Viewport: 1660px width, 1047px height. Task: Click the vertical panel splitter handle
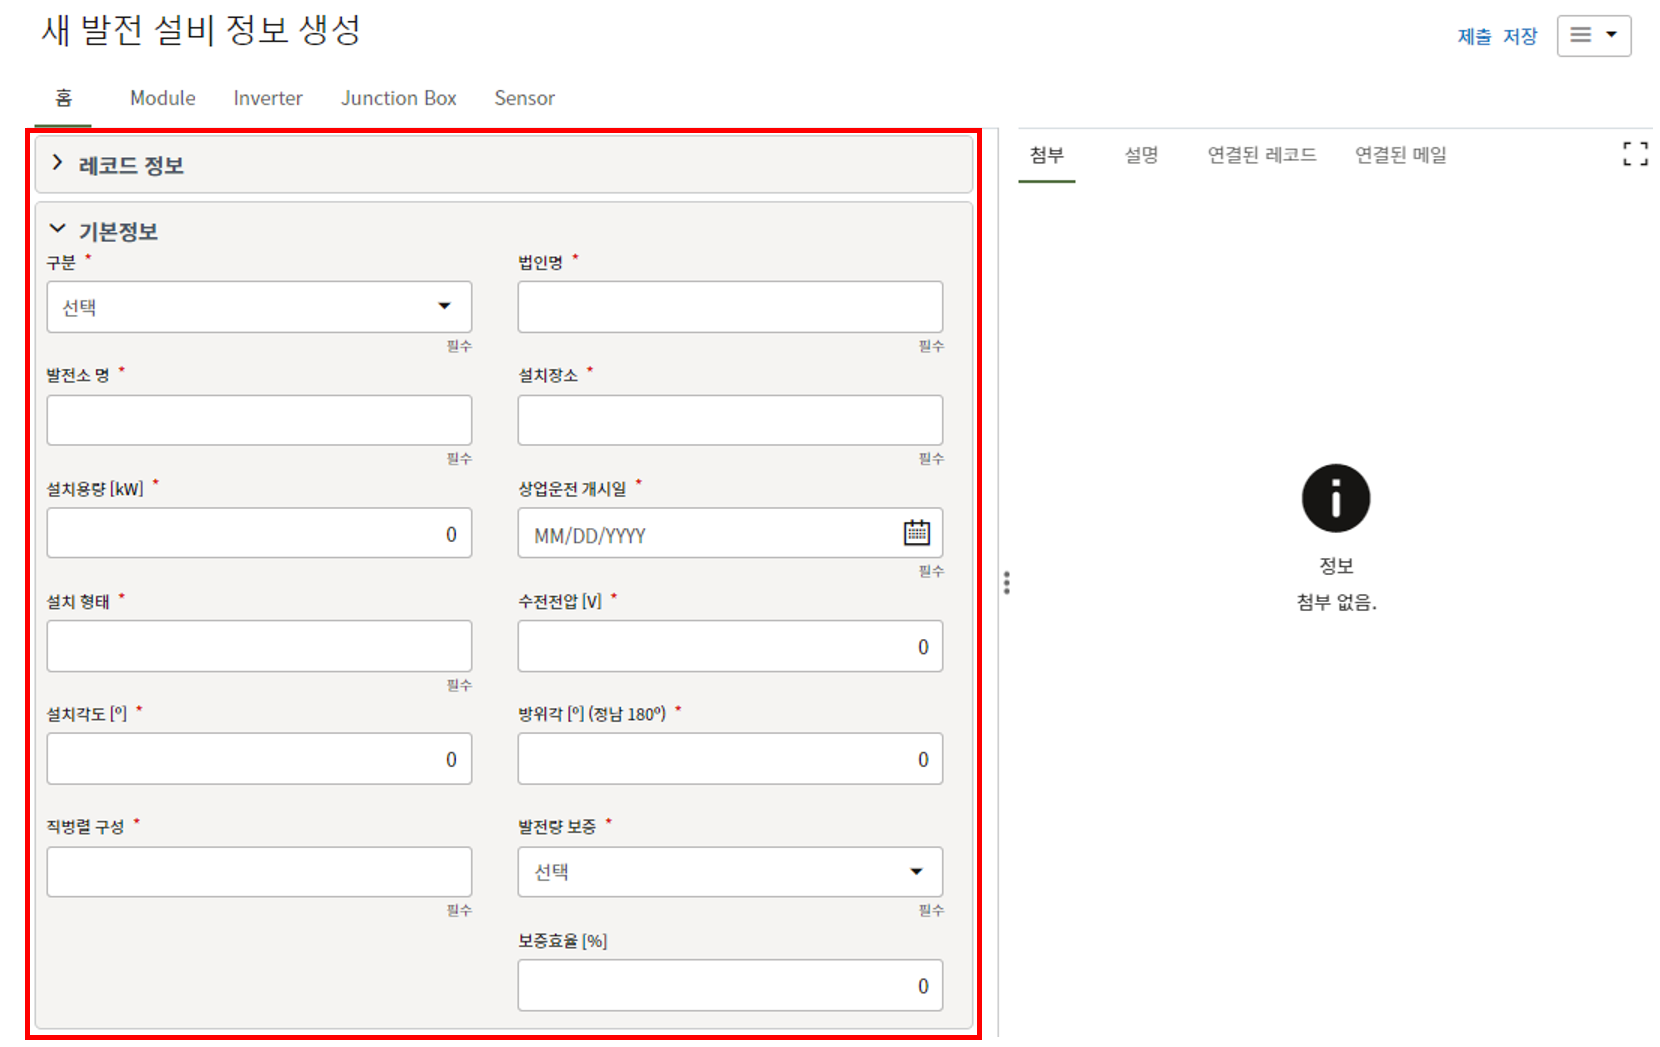[1006, 583]
